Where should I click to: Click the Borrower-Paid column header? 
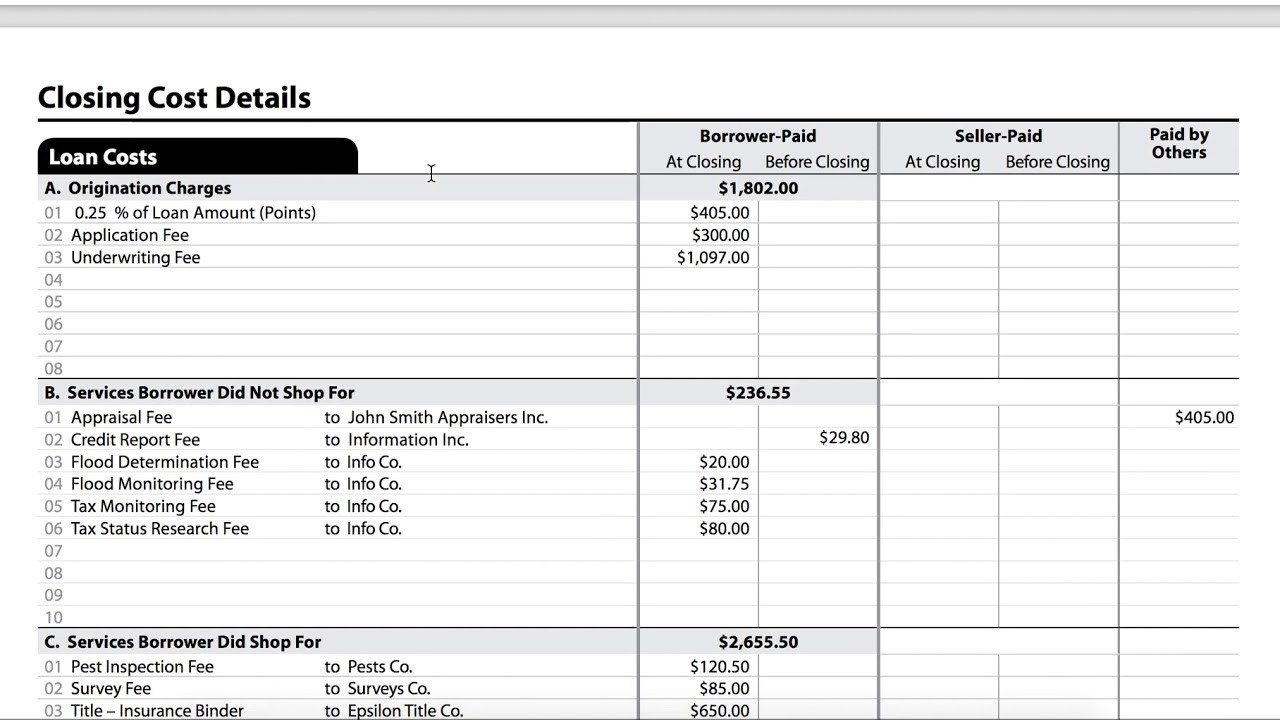[758, 136]
